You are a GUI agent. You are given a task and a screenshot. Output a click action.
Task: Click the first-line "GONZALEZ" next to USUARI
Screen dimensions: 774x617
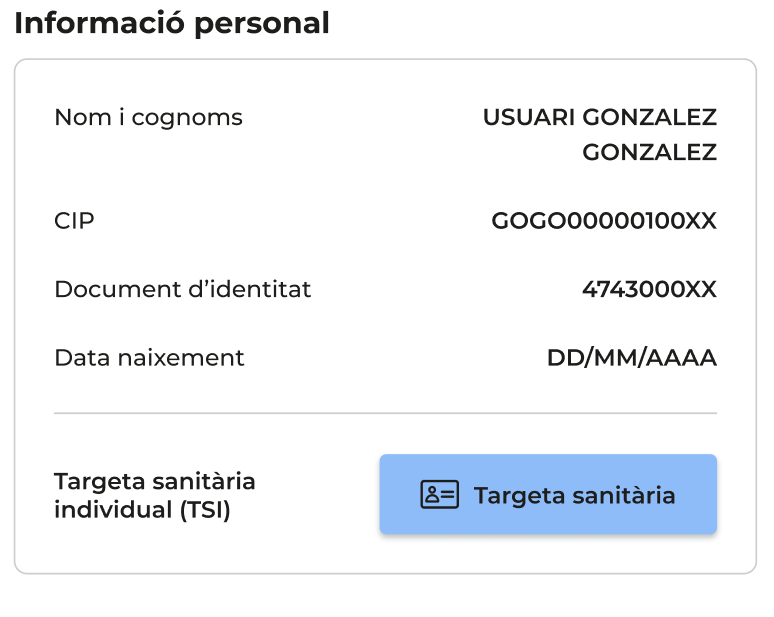pyautogui.click(x=649, y=117)
